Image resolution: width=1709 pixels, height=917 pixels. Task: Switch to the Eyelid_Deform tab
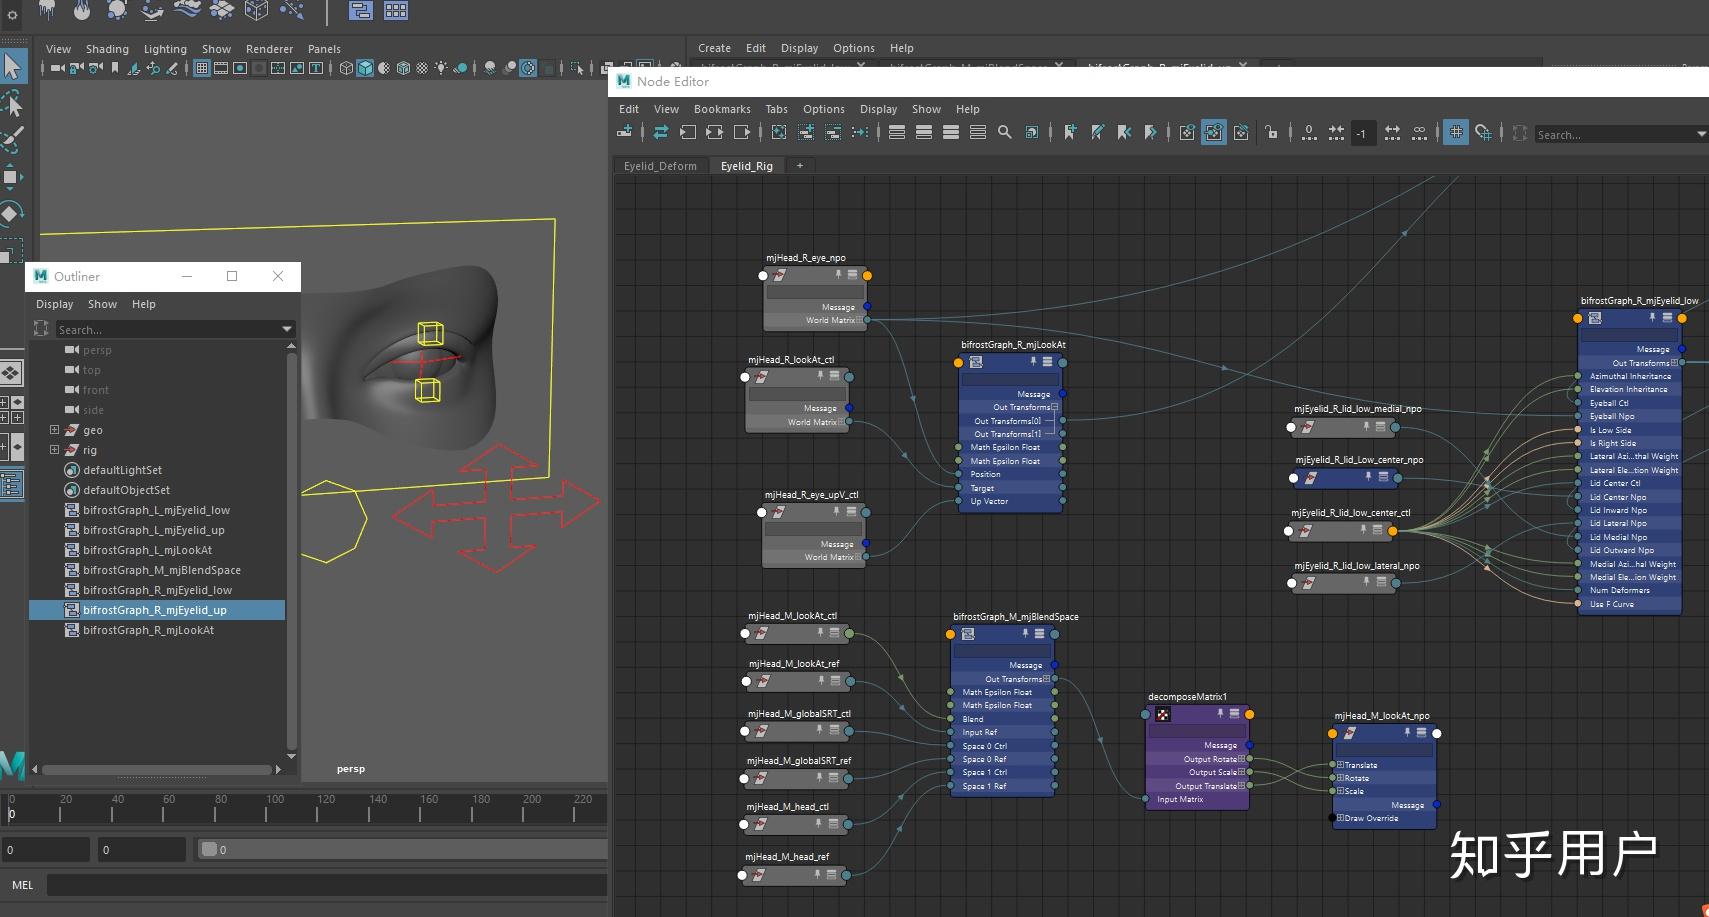click(660, 166)
